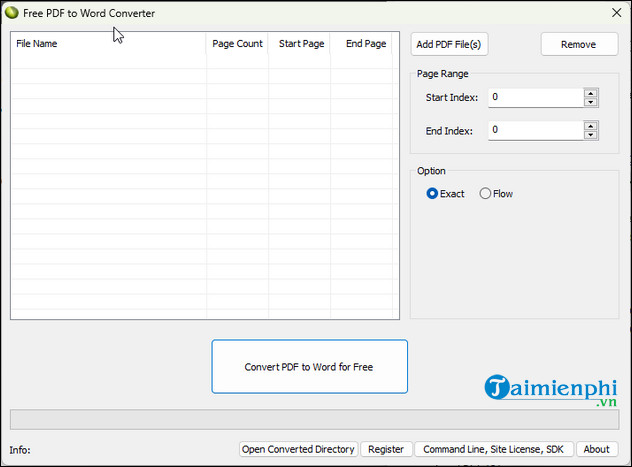Decrease the Start Index value
The width and height of the screenshot is (632, 467).
(x=591, y=102)
